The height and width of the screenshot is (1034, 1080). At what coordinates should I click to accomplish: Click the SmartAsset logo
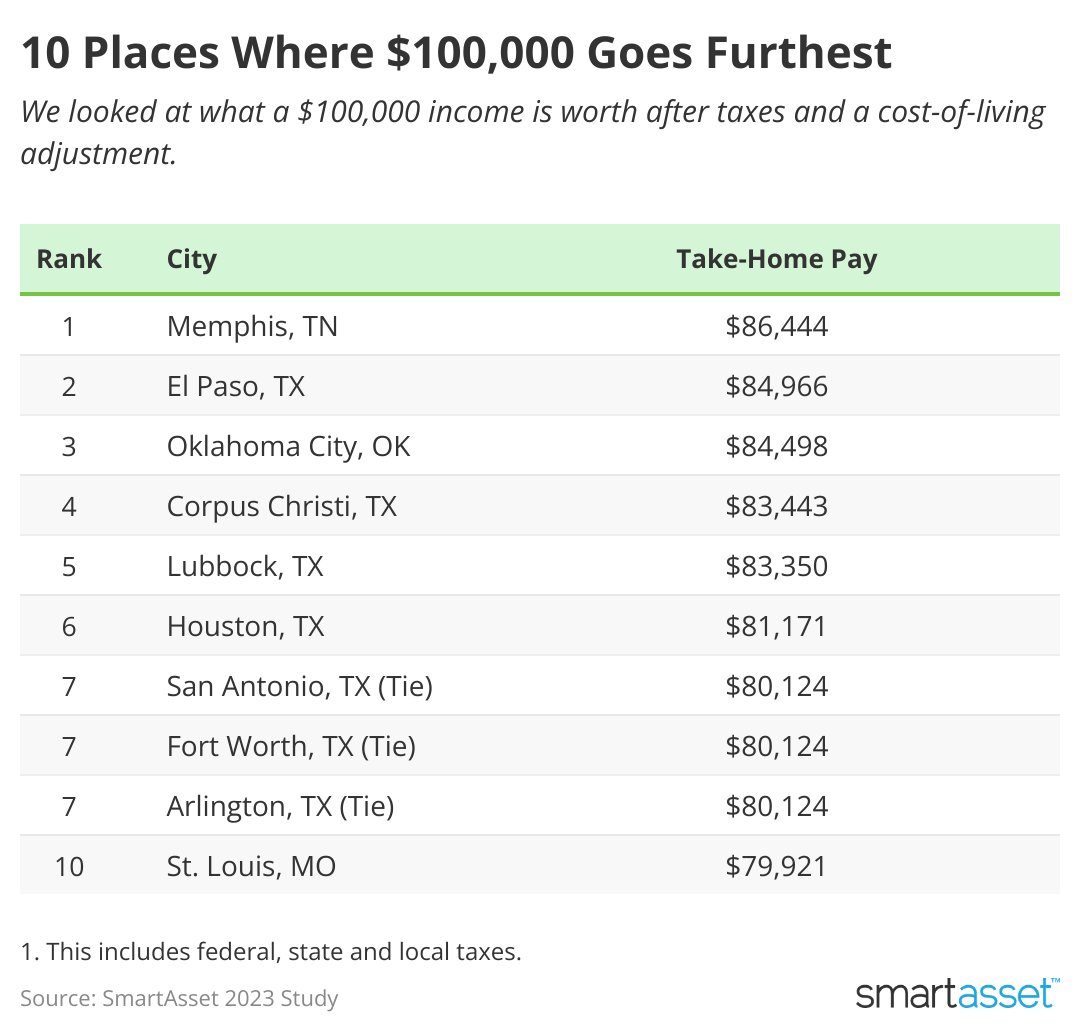957,993
